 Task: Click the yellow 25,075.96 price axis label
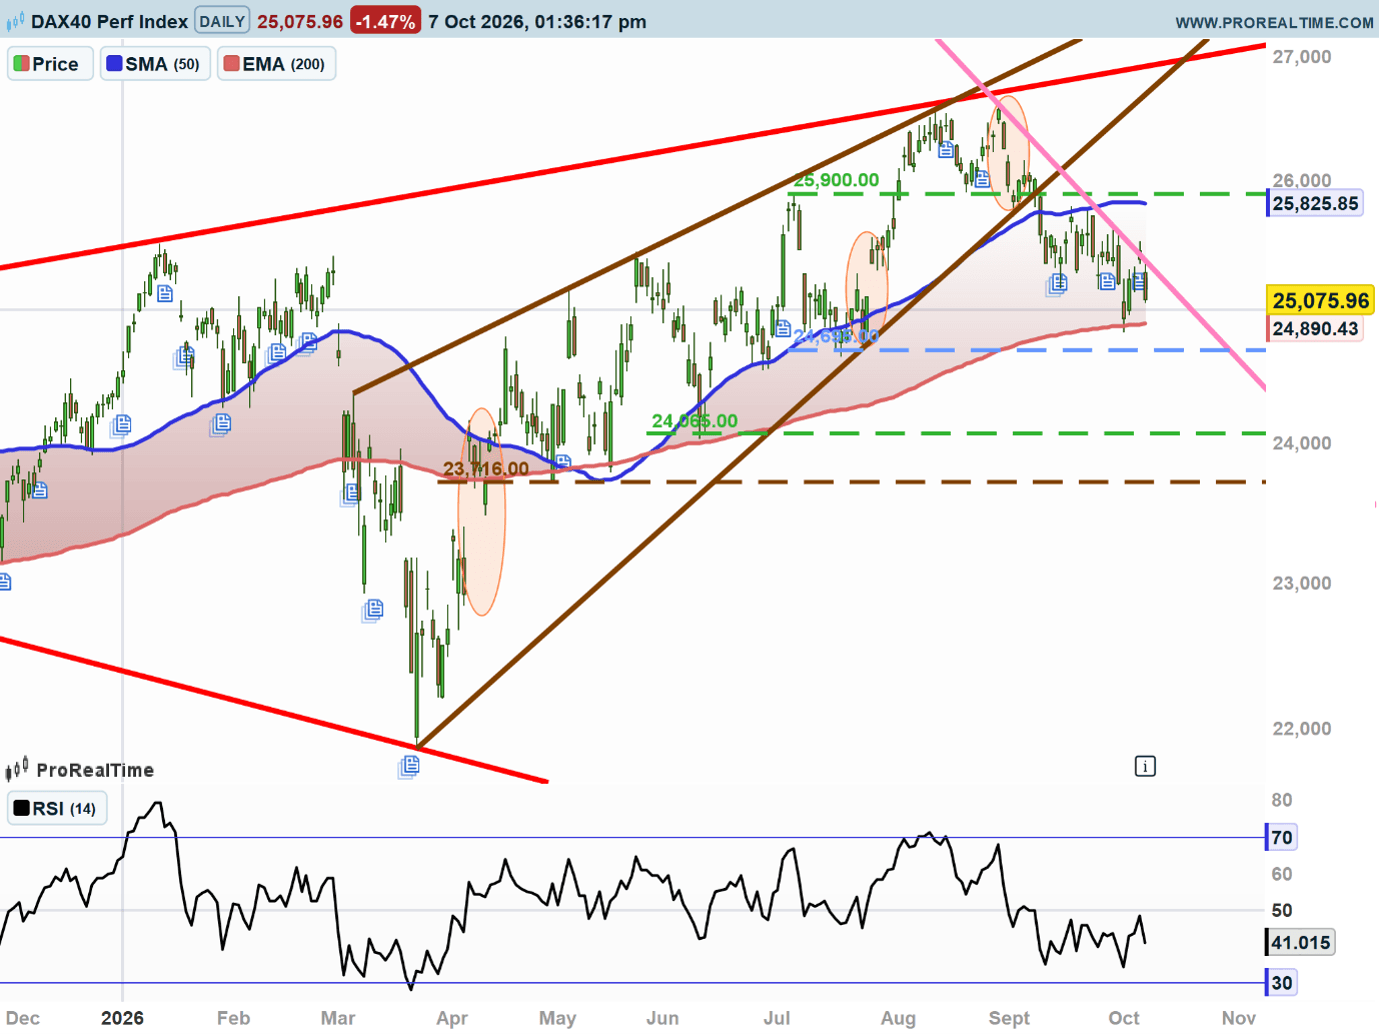(x=1321, y=300)
